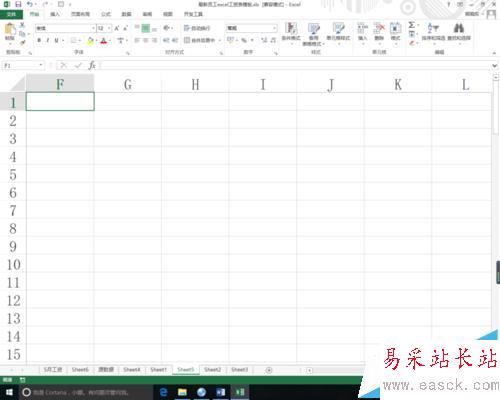Select the Center alignment icon
The image size is (500, 400).
click(x=146, y=40)
